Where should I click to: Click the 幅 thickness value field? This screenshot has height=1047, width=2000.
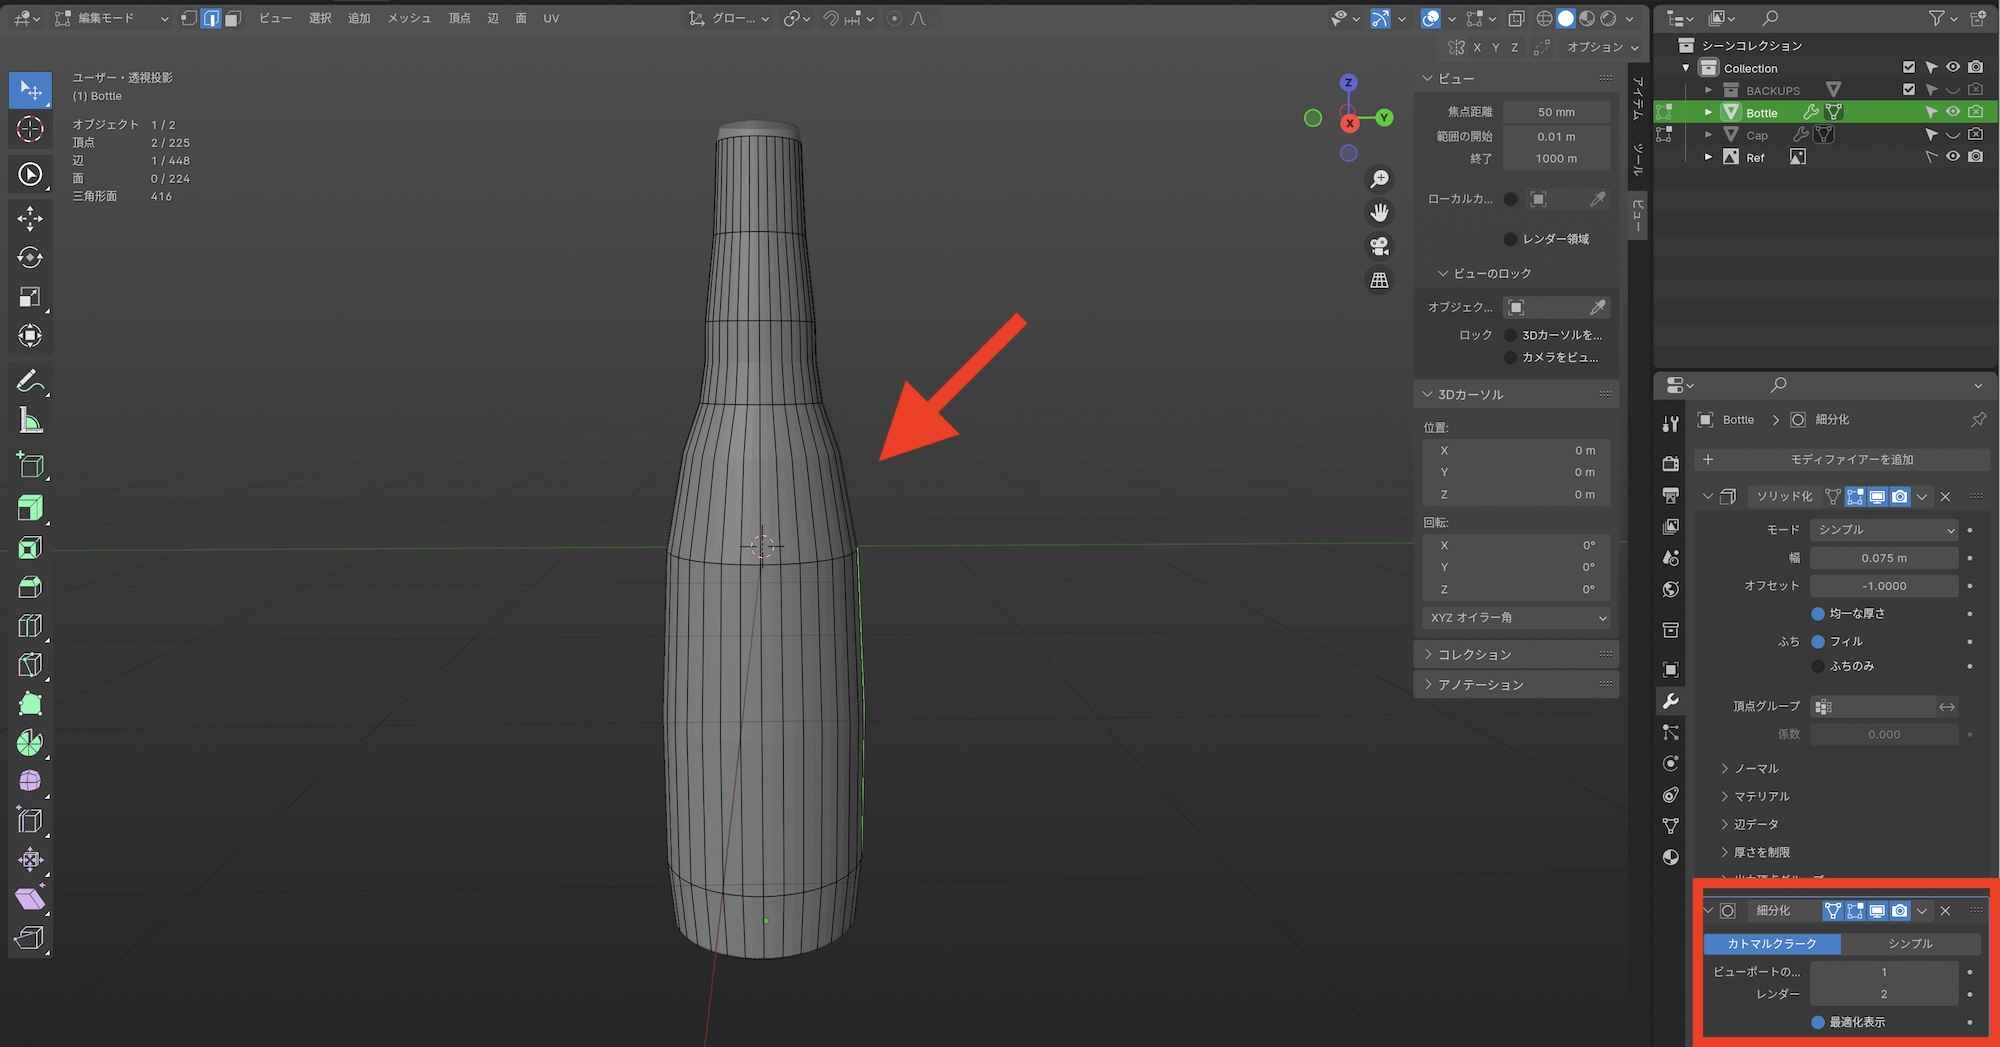click(1884, 558)
